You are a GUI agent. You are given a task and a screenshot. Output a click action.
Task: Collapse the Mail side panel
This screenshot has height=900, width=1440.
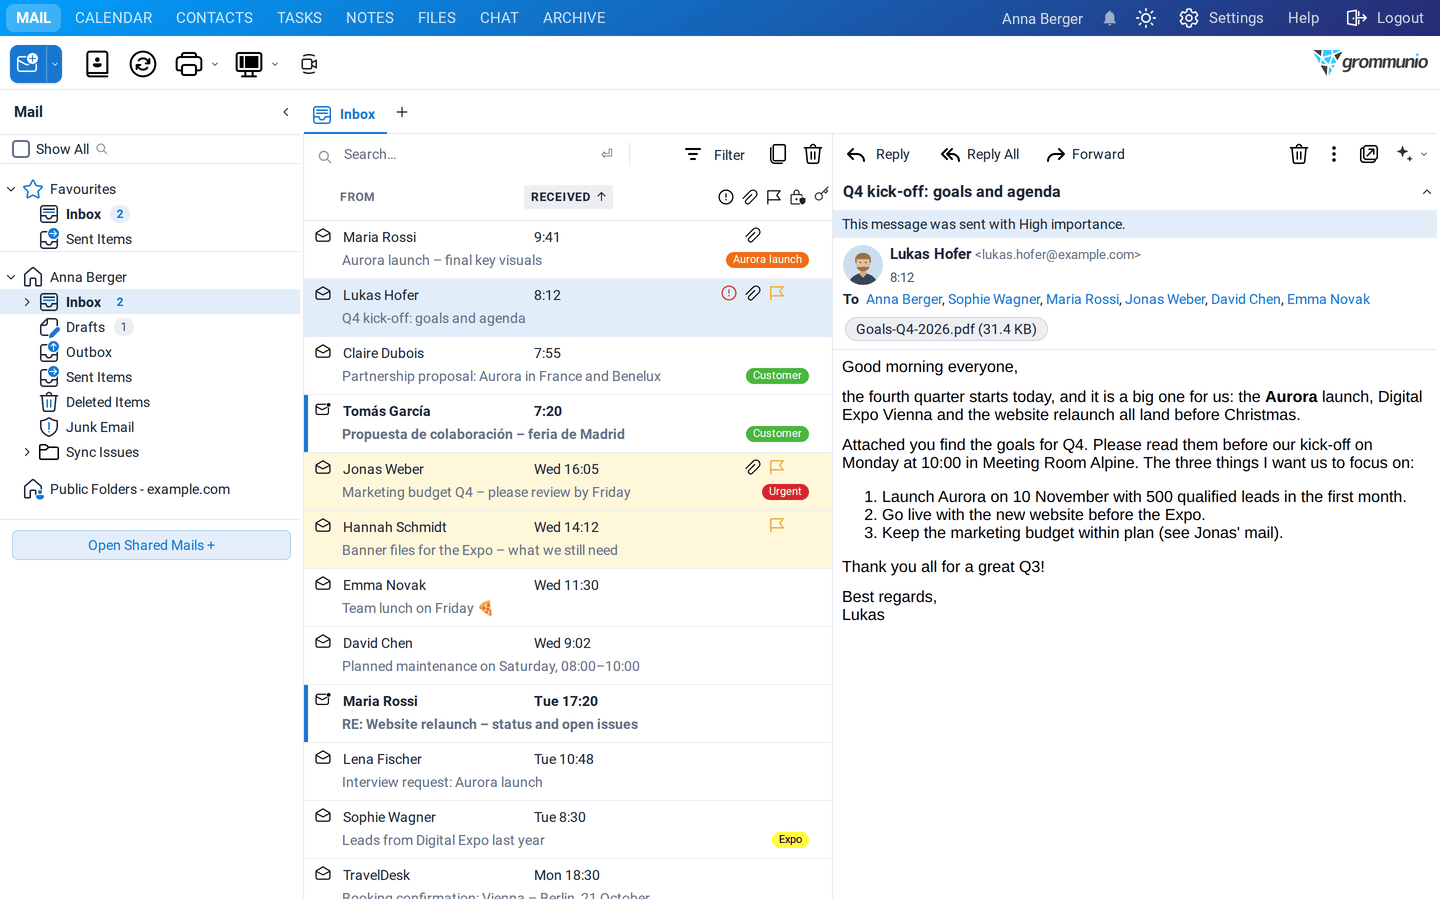click(286, 112)
